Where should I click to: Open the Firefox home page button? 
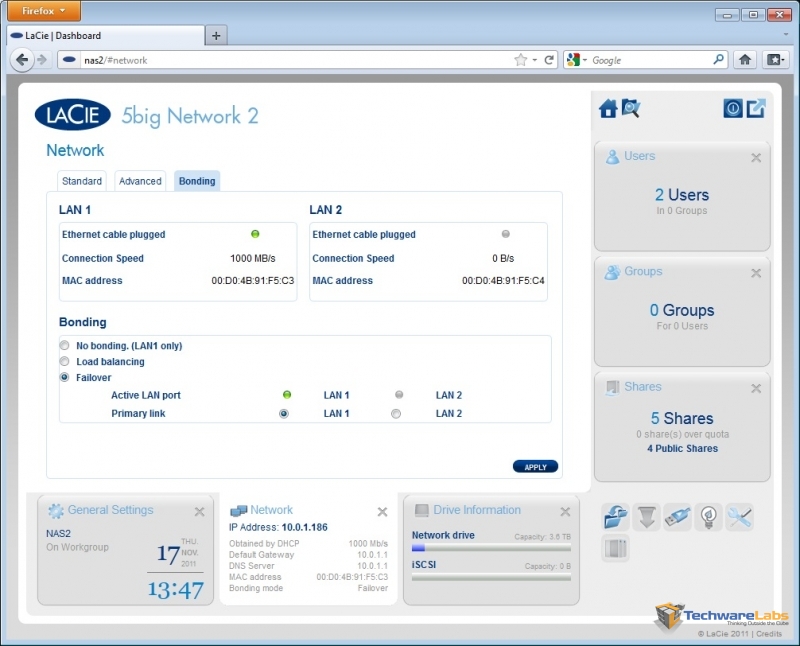pos(745,60)
